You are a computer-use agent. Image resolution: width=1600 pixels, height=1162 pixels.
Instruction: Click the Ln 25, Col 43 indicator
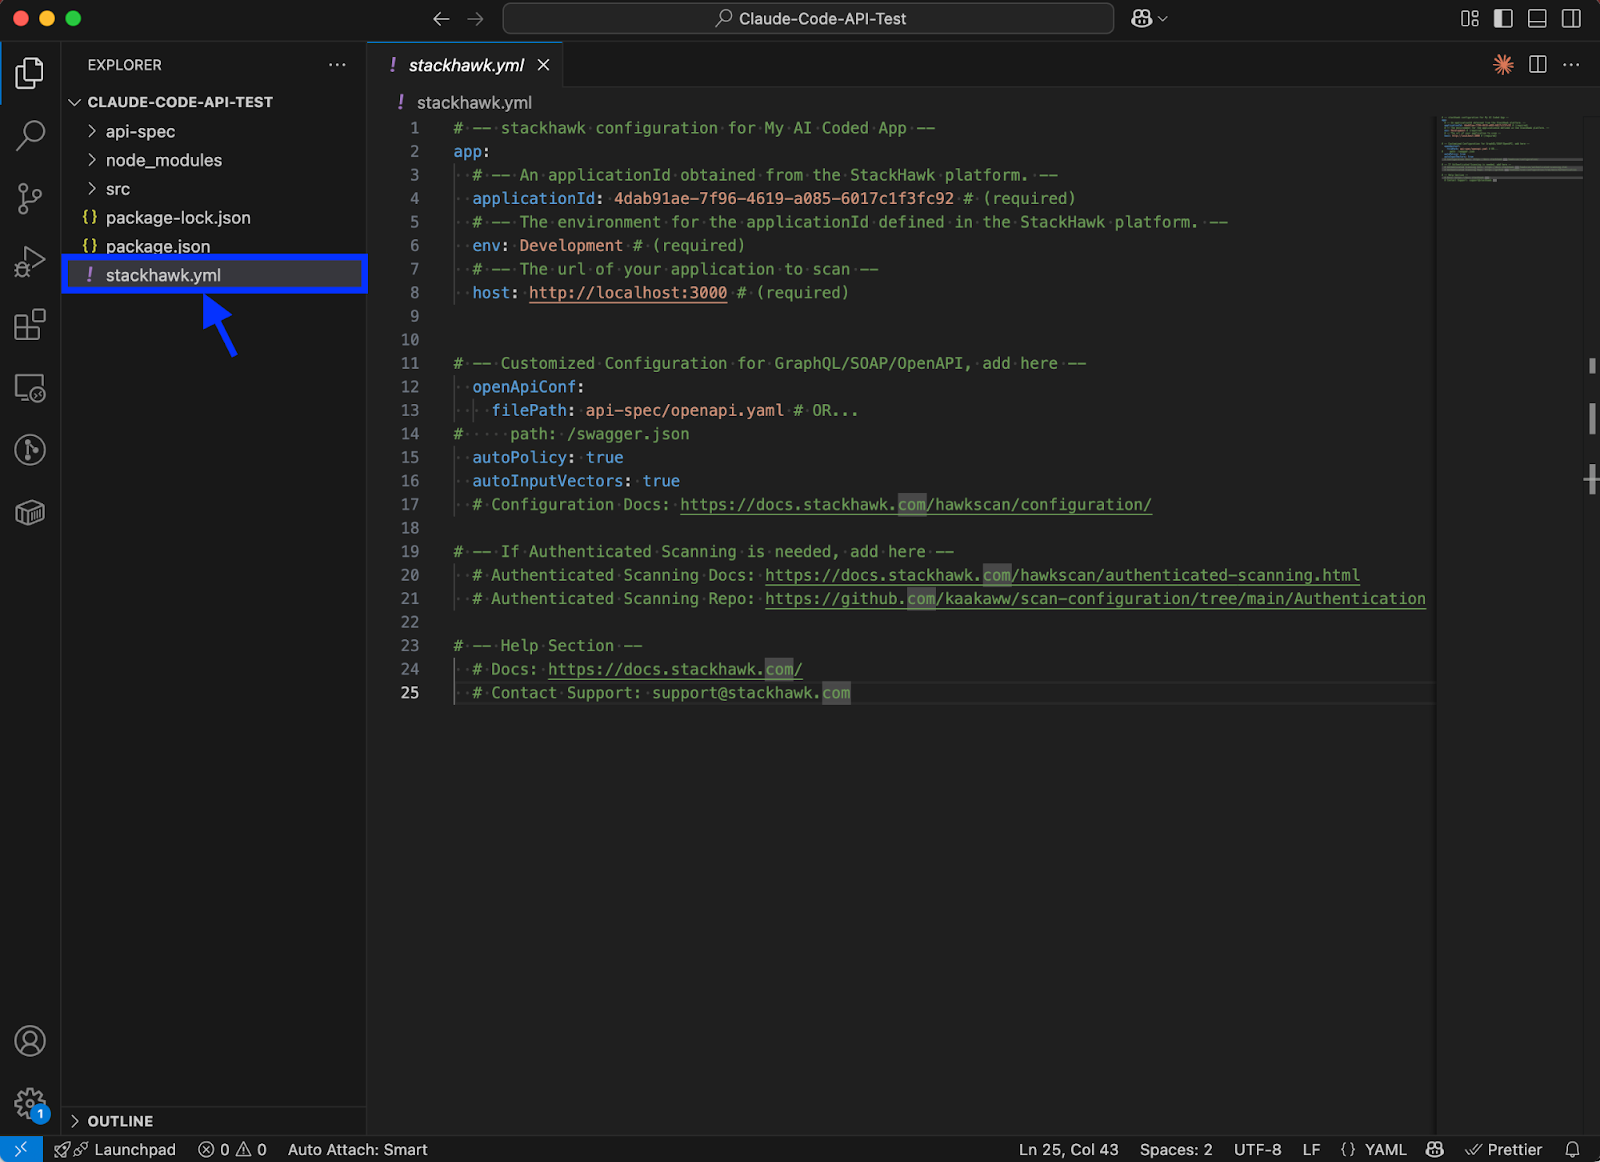[x=1068, y=1149]
